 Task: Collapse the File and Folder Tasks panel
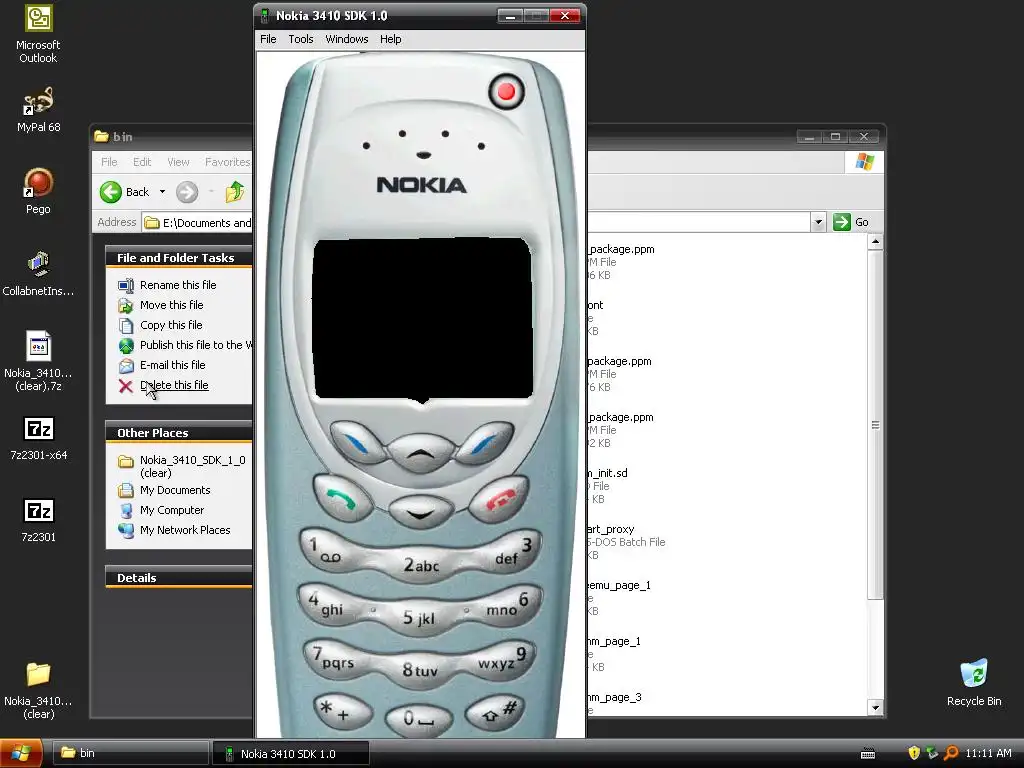pyautogui.click(x=178, y=258)
